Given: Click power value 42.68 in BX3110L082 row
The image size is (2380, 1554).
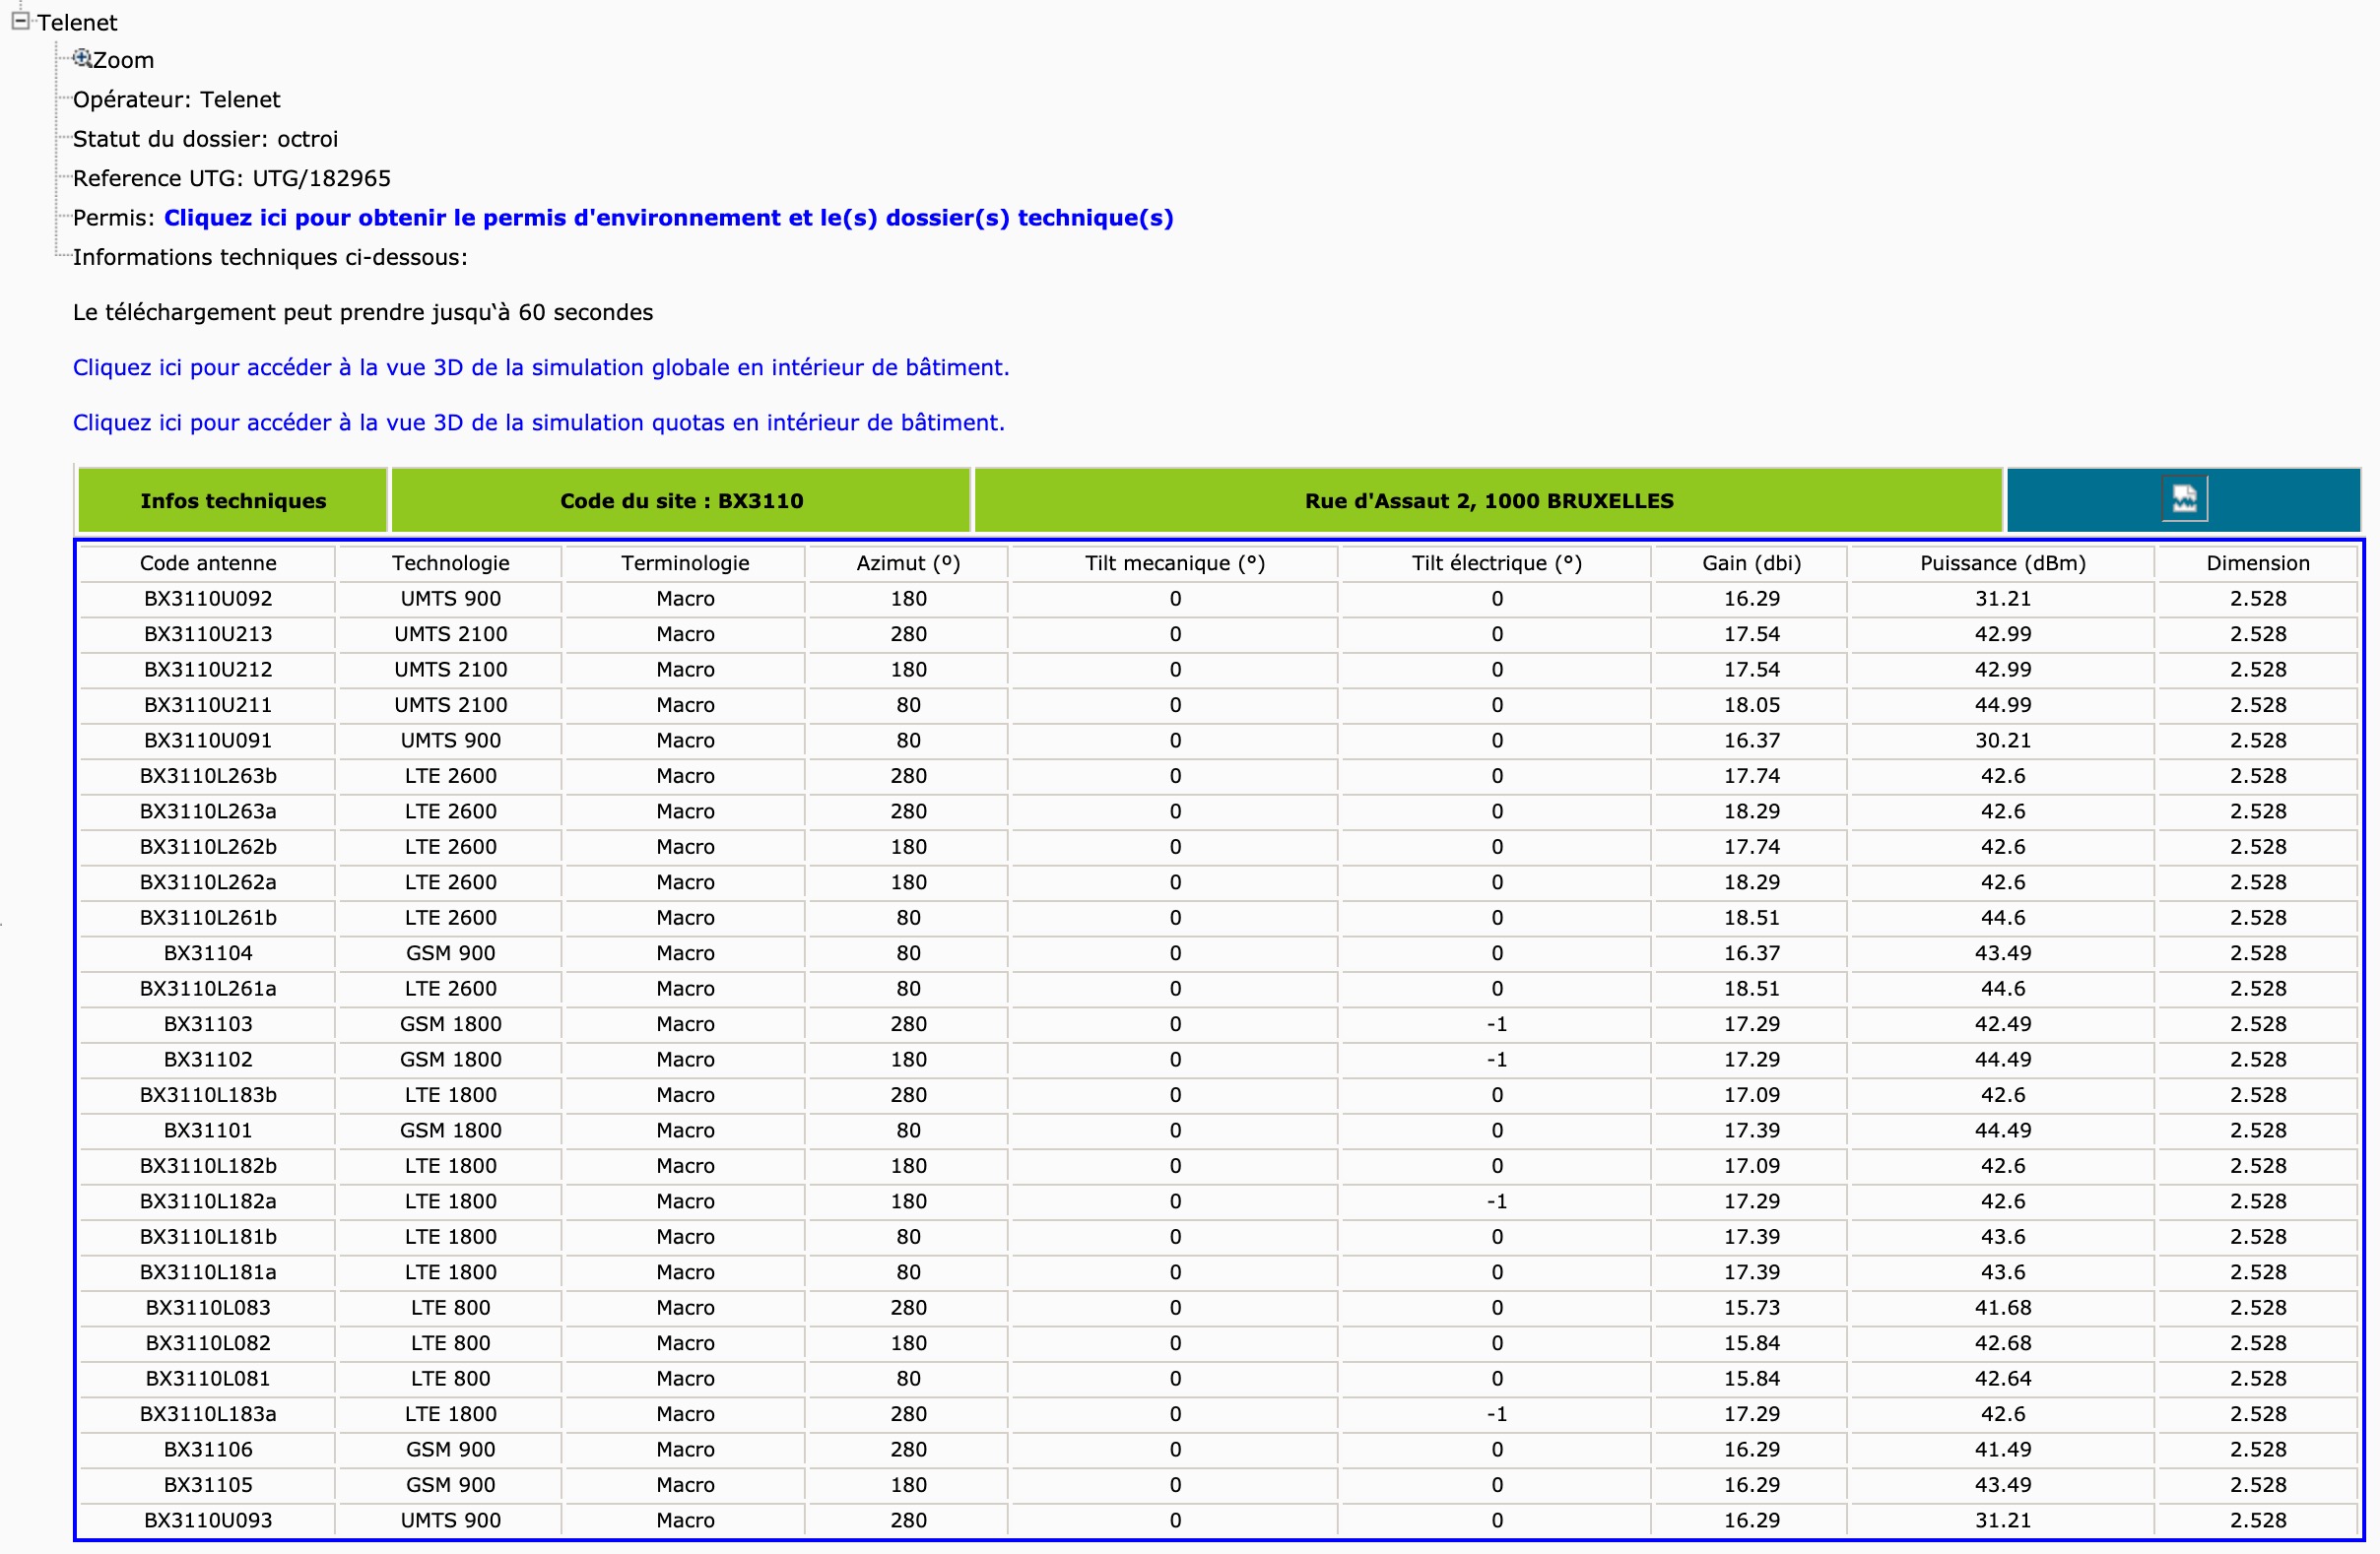Looking at the screenshot, I should click(x=2002, y=1344).
